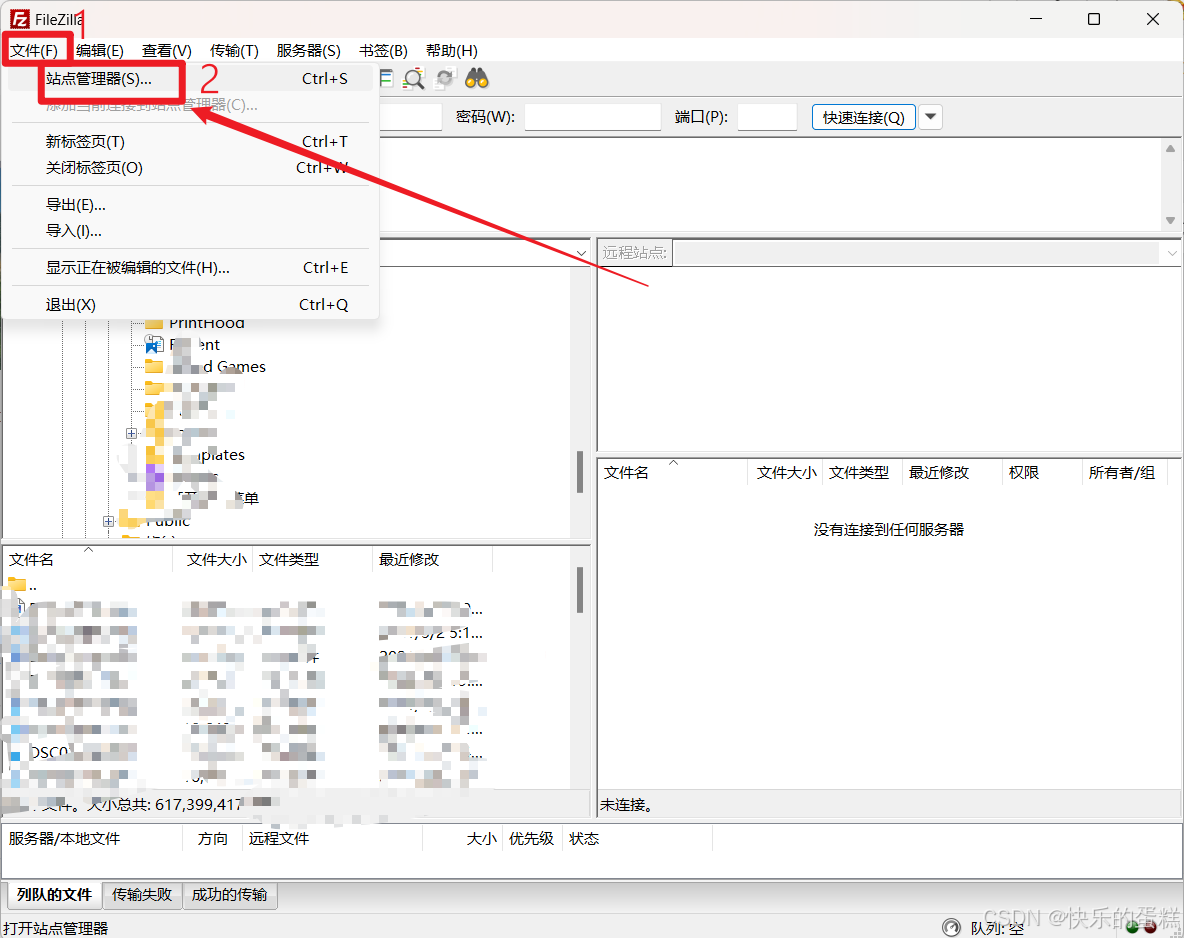Sort remote list by 权限 column

[1042, 473]
